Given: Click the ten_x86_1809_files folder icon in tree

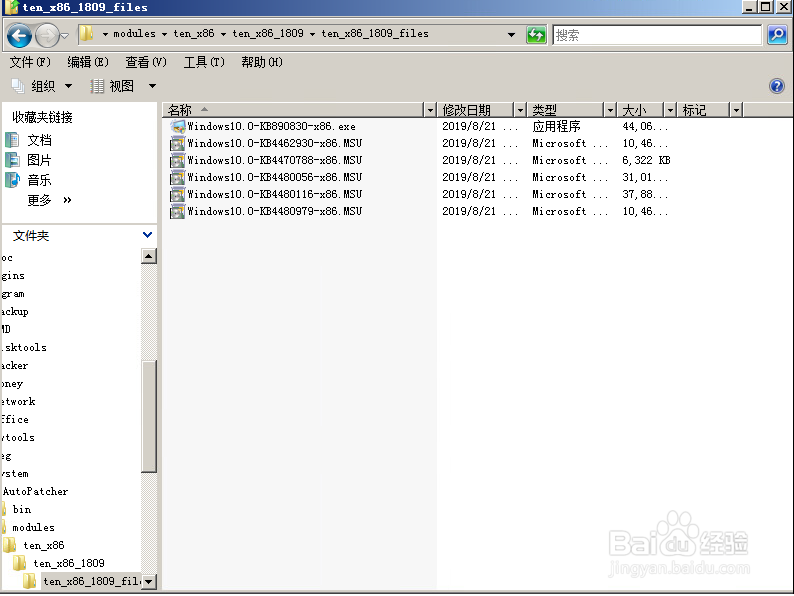Looking at the screenshot, I should point(30,581).
